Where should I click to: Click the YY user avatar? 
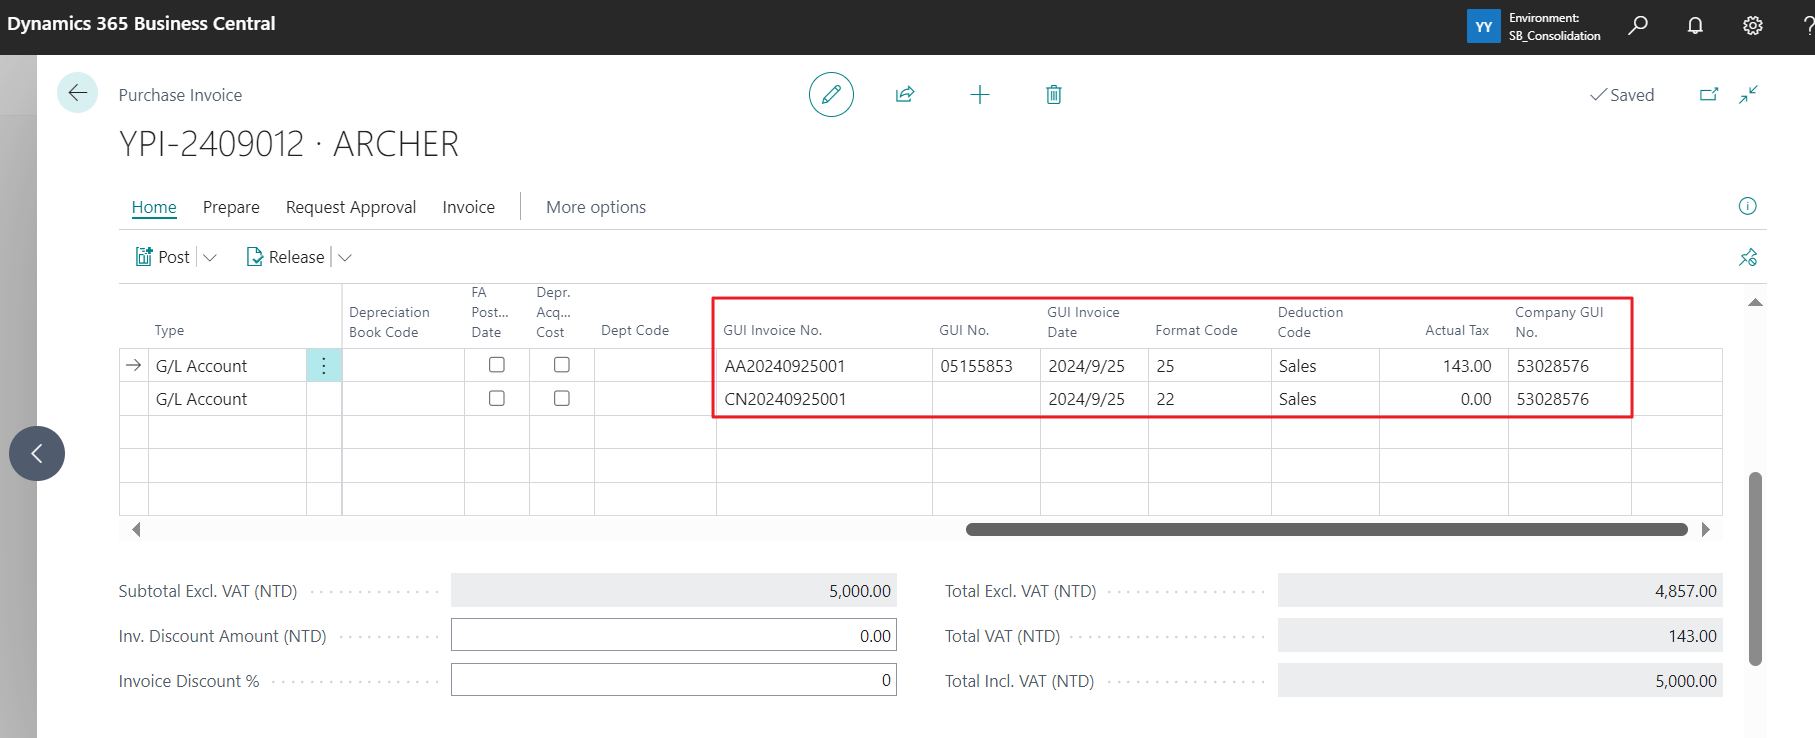tap(1484, 26)
